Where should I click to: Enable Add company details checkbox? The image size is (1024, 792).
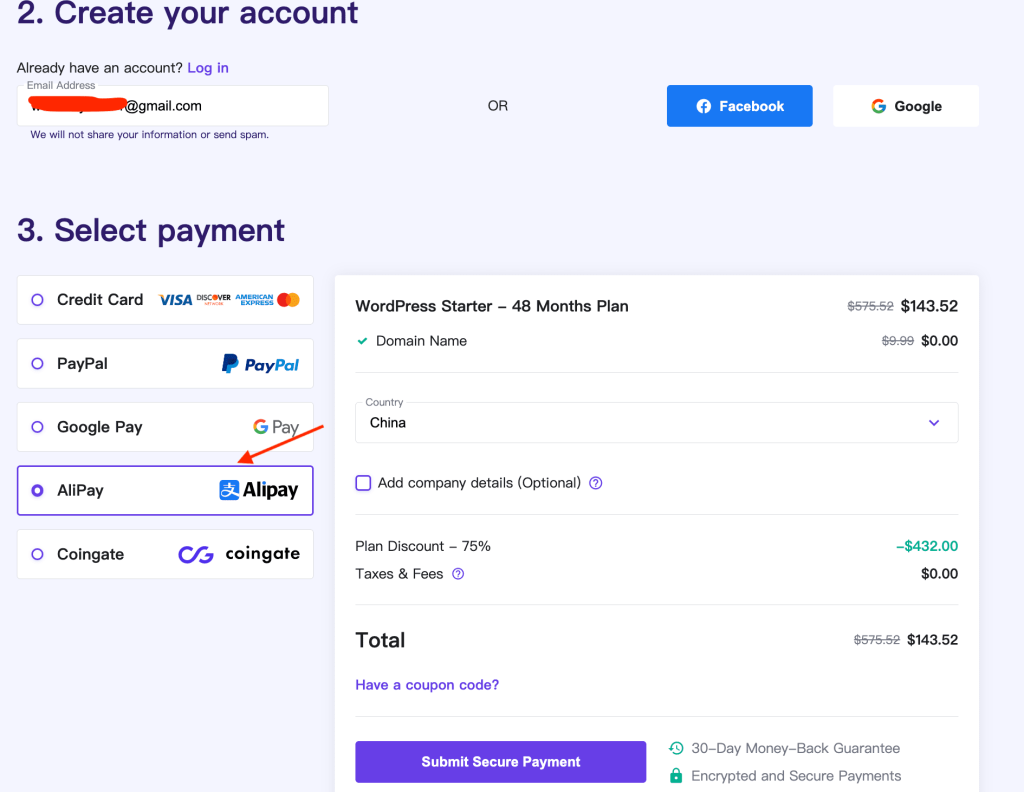click(x=363, y=483)
